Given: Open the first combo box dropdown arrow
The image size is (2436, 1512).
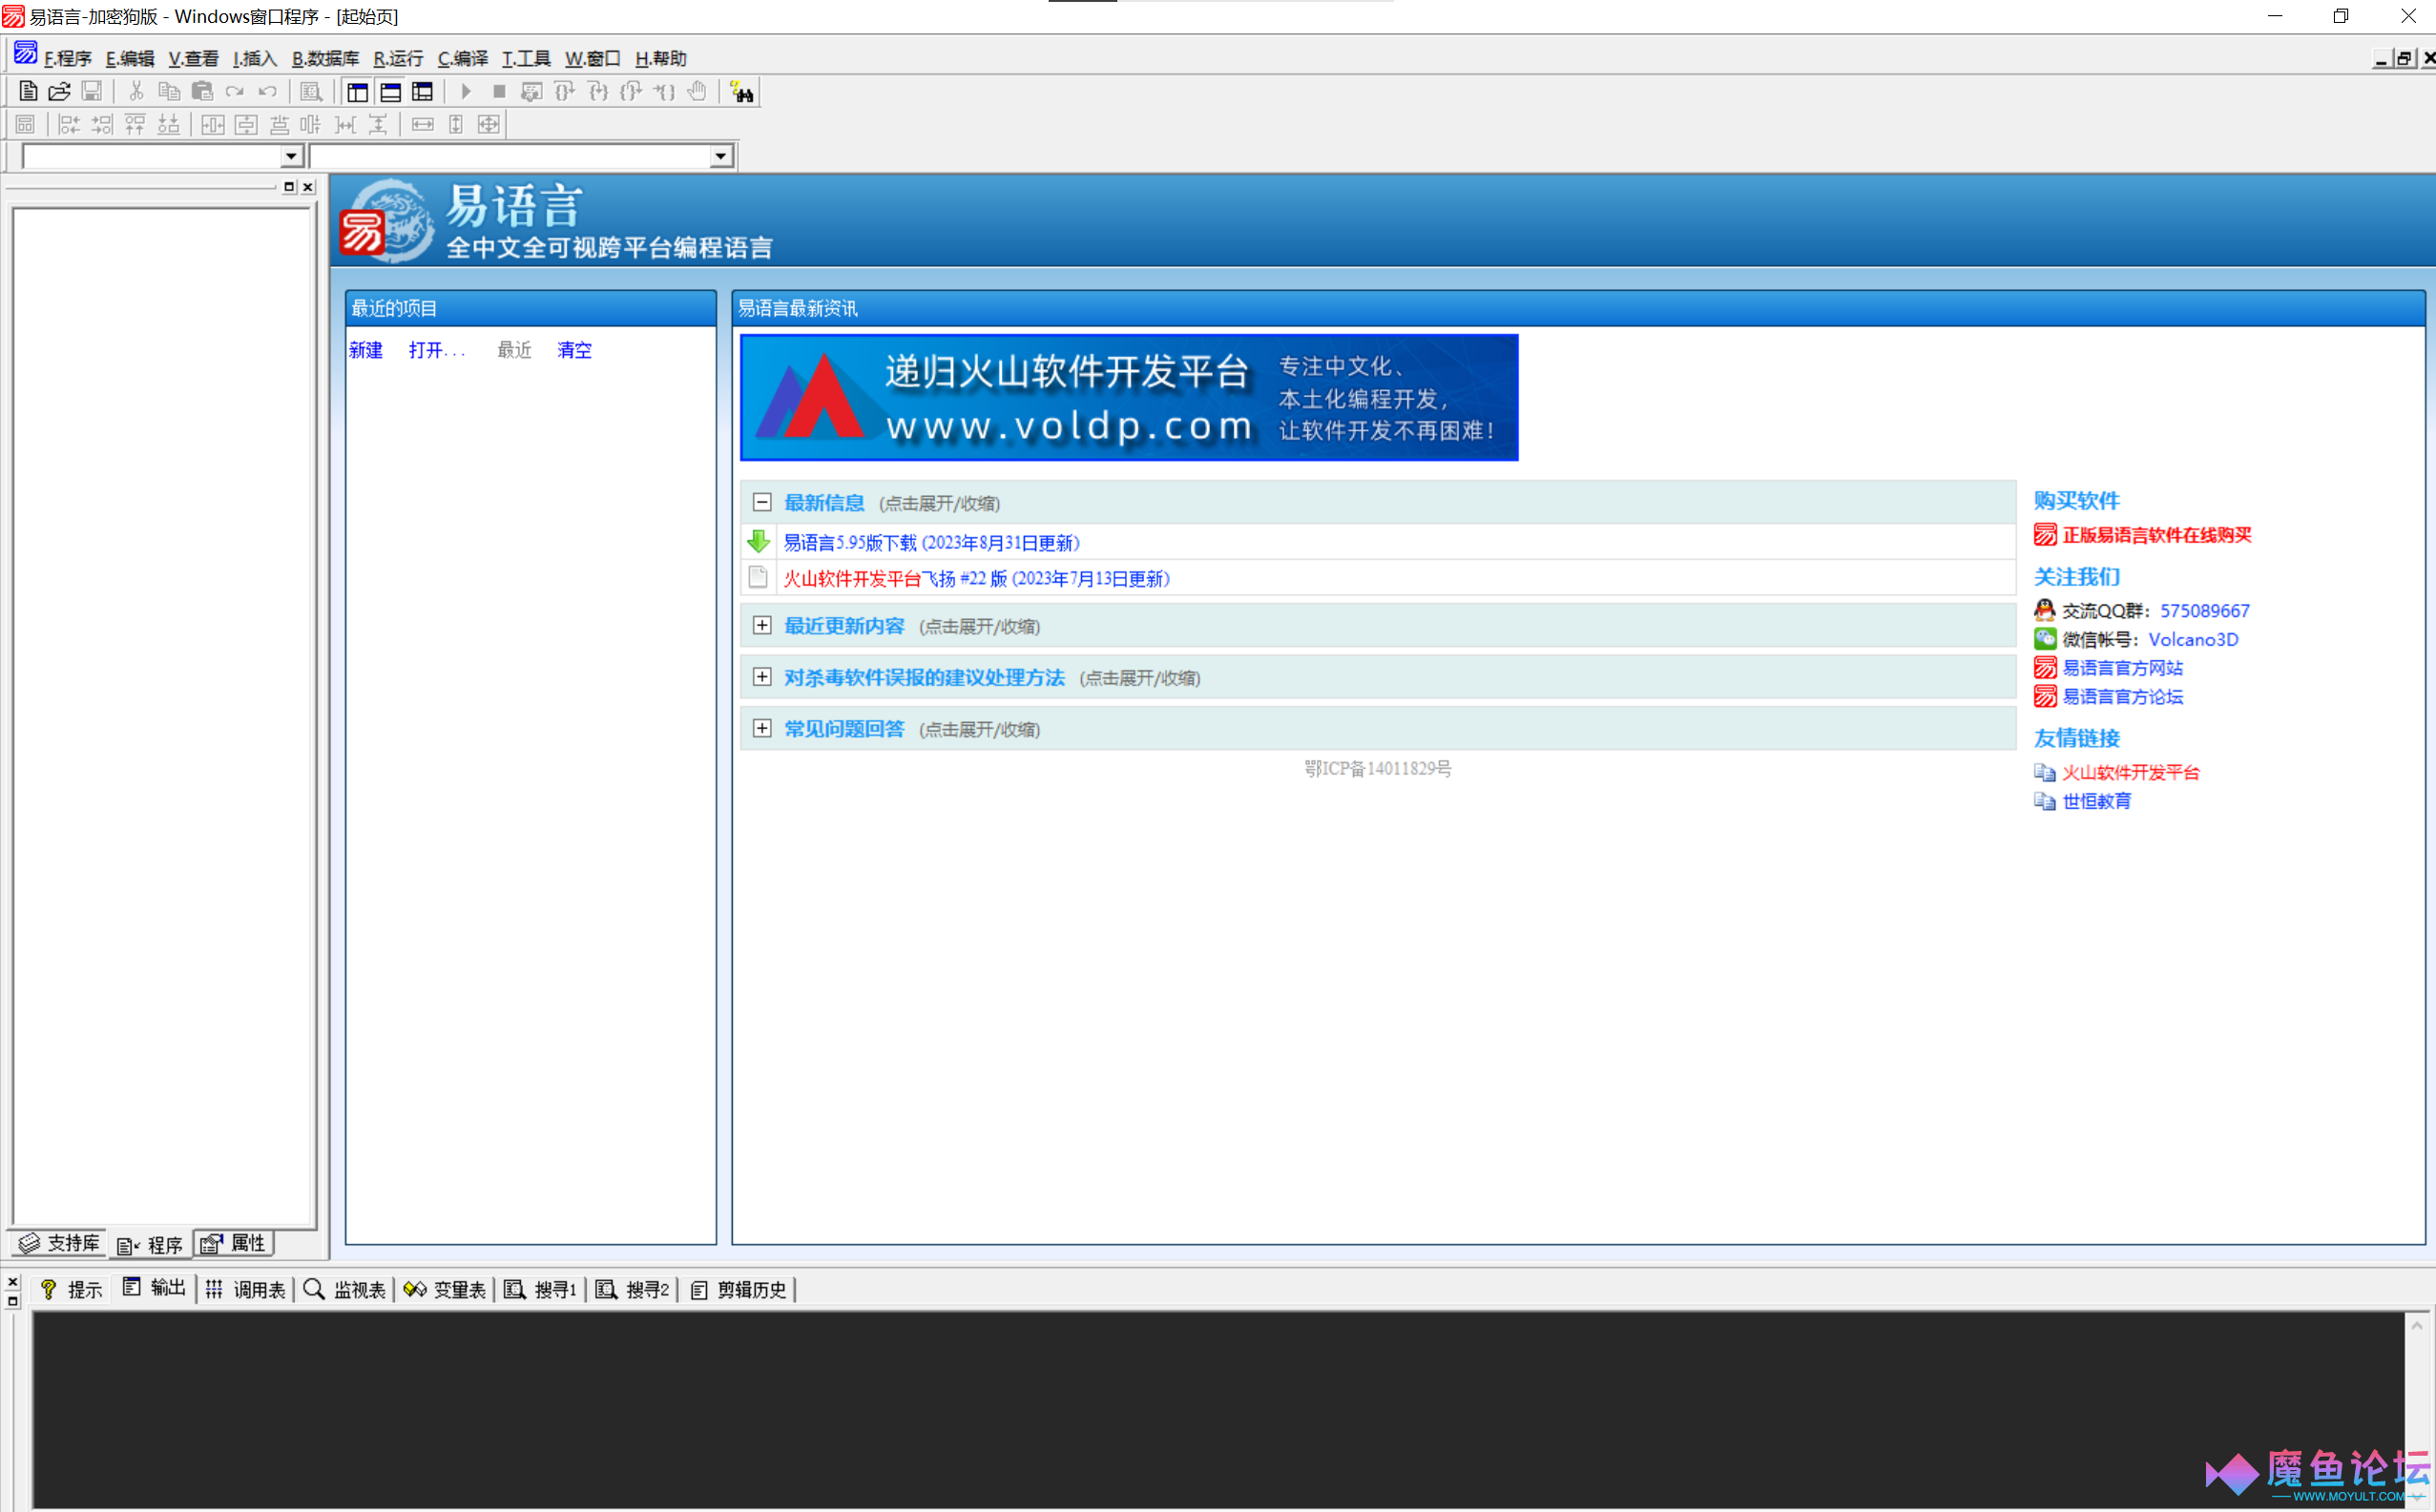Looking at the screenshot, I should pos(291,156).
